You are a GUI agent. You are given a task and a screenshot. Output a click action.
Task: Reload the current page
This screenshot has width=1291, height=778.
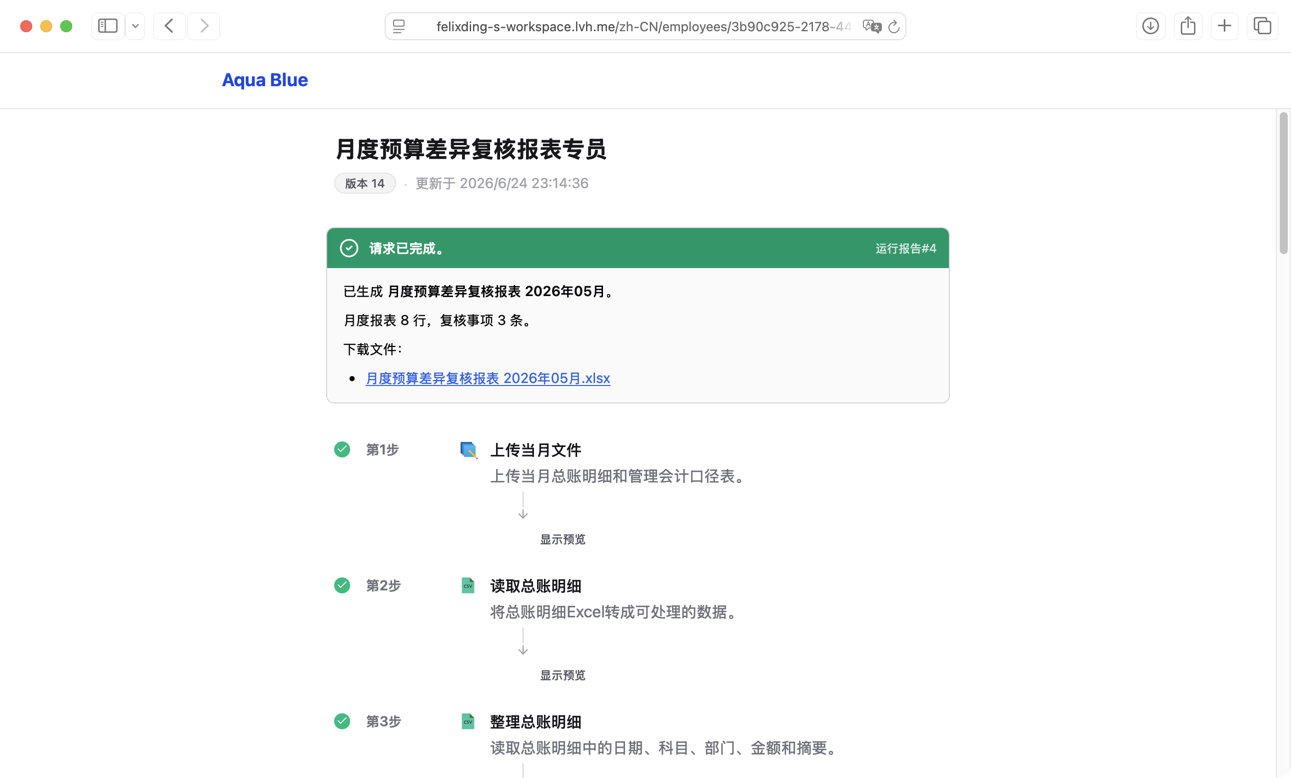coord(894,26)
